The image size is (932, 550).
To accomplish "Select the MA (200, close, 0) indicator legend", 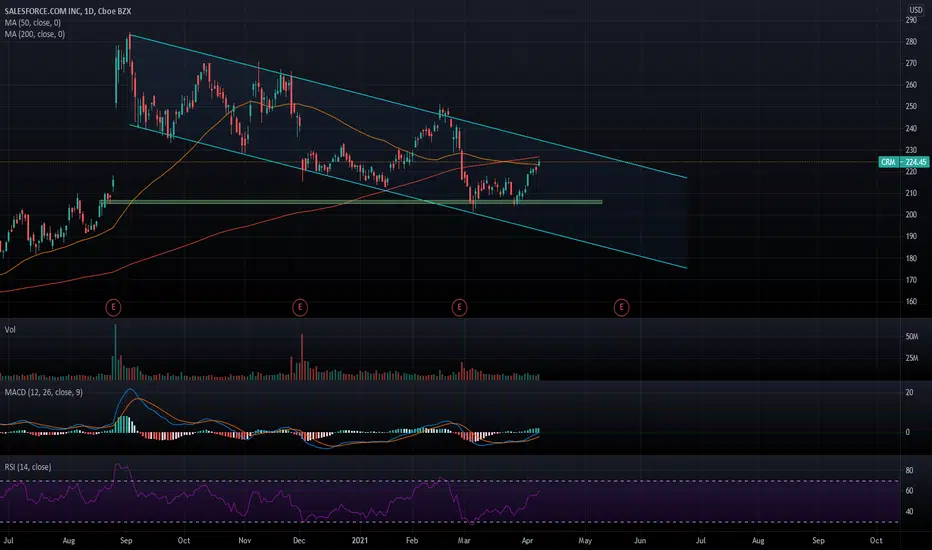I will pos(35,34).
